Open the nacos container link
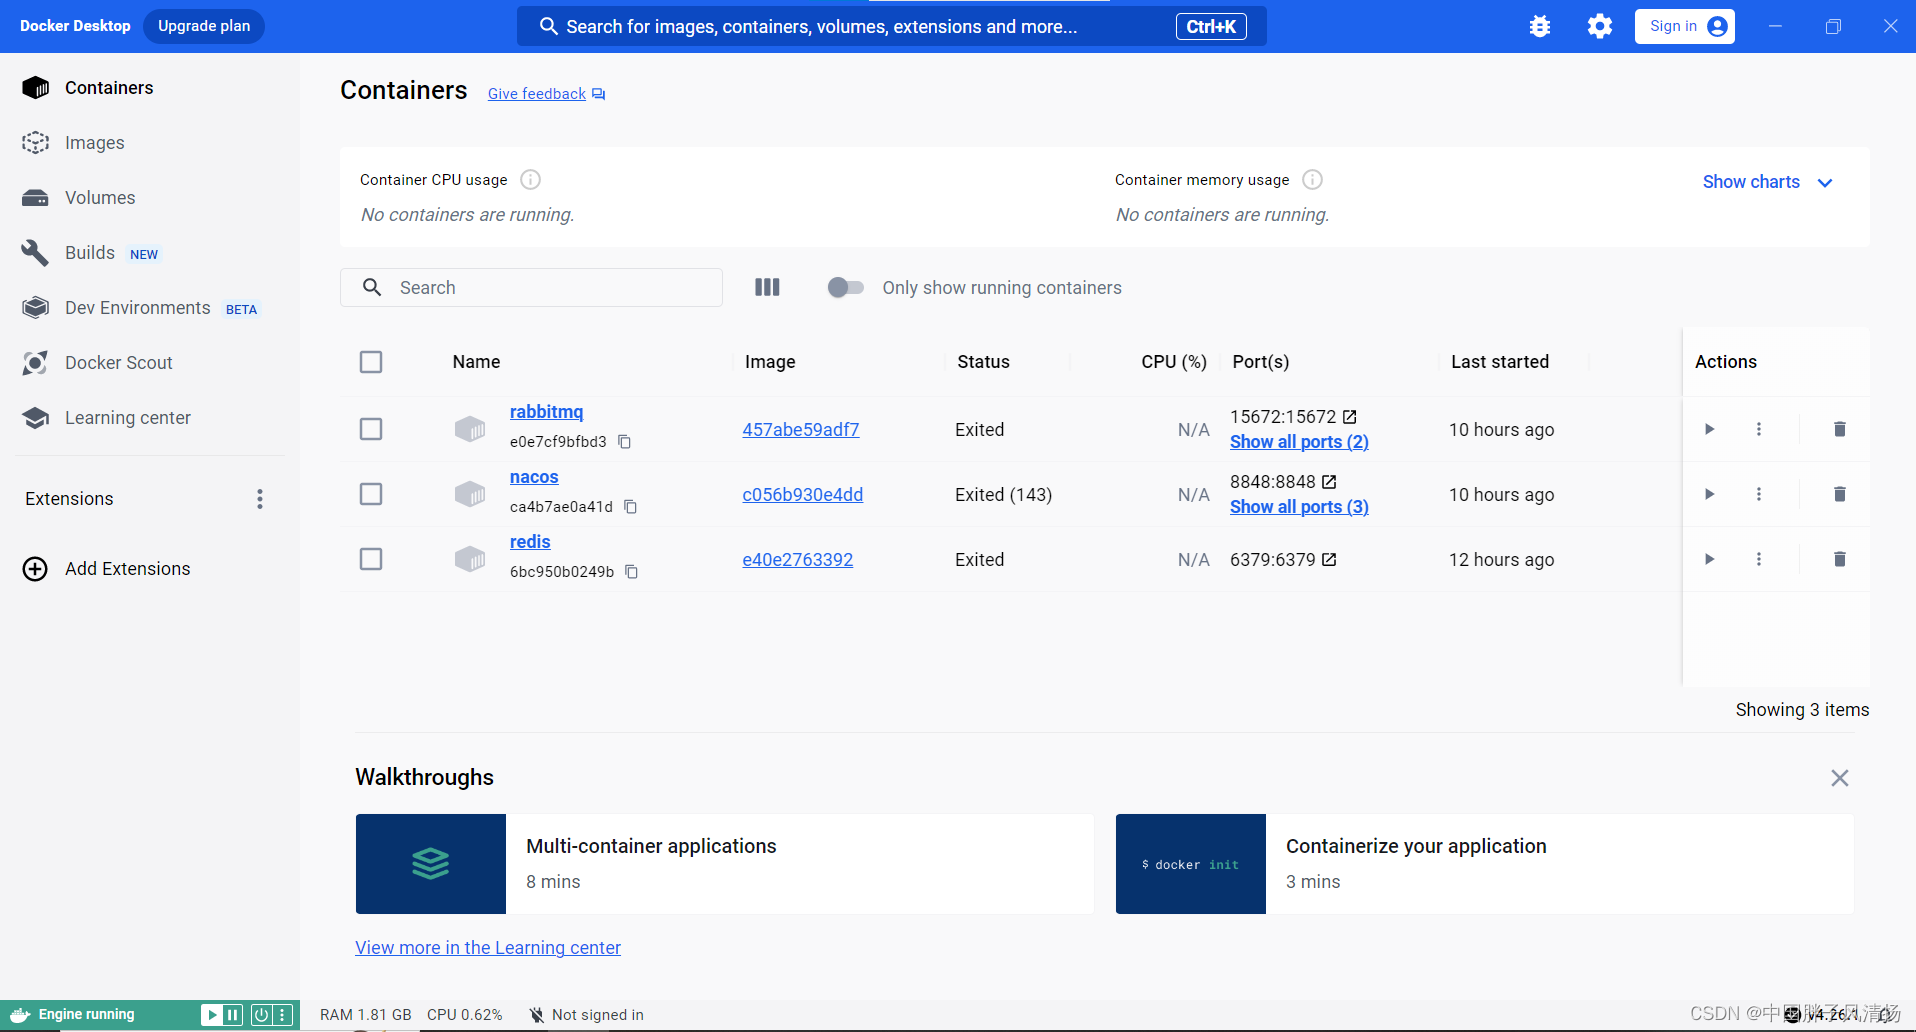Screen dimensions: 1916x1032 pos(534,477)
